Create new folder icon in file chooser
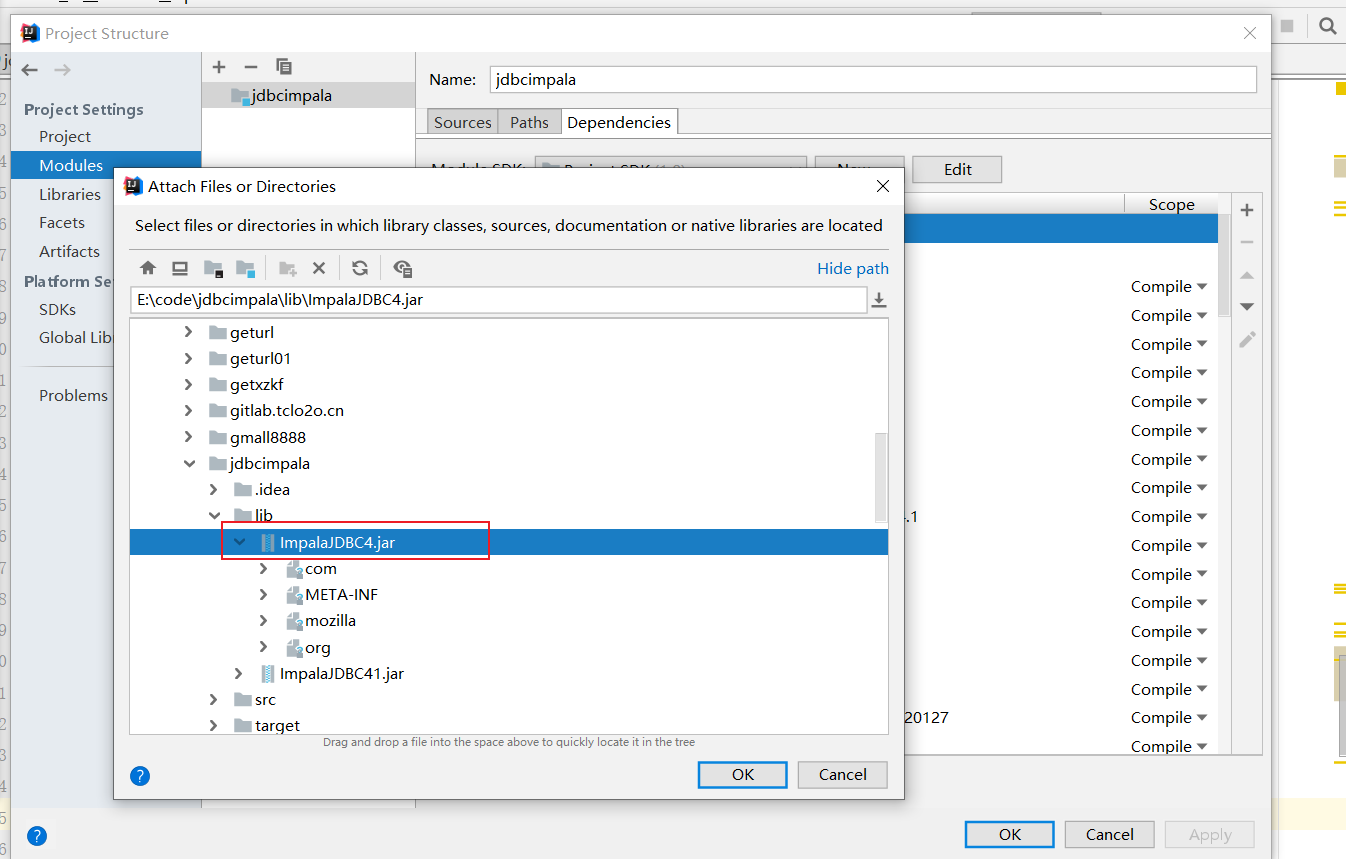Screen dimensions: 1346x859 287,268
